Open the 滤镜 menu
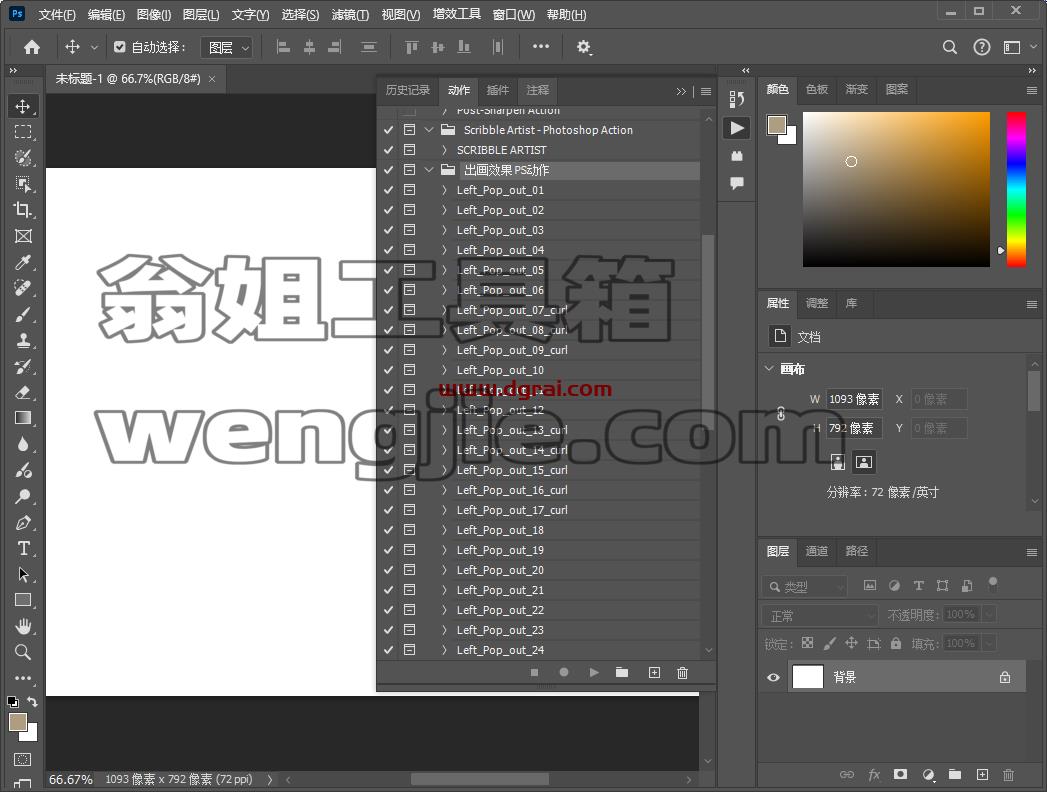Screen dimensions: 1047x792 coord(350,14)
